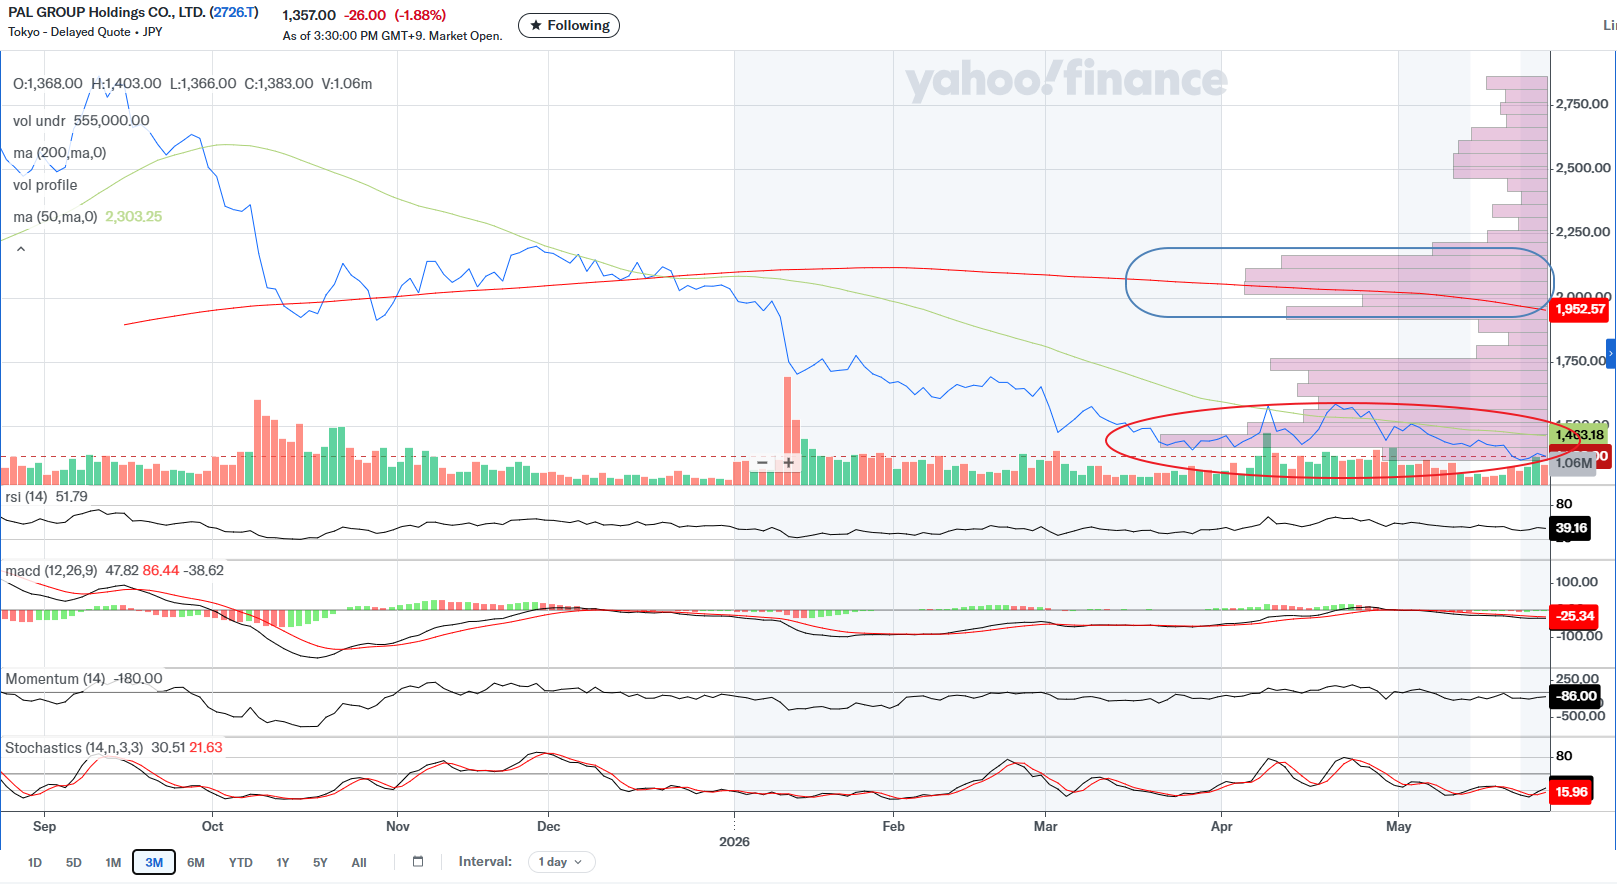Show the All time range
The width and height of the screenshot is (1617, 884).
[x=359, y=862]
